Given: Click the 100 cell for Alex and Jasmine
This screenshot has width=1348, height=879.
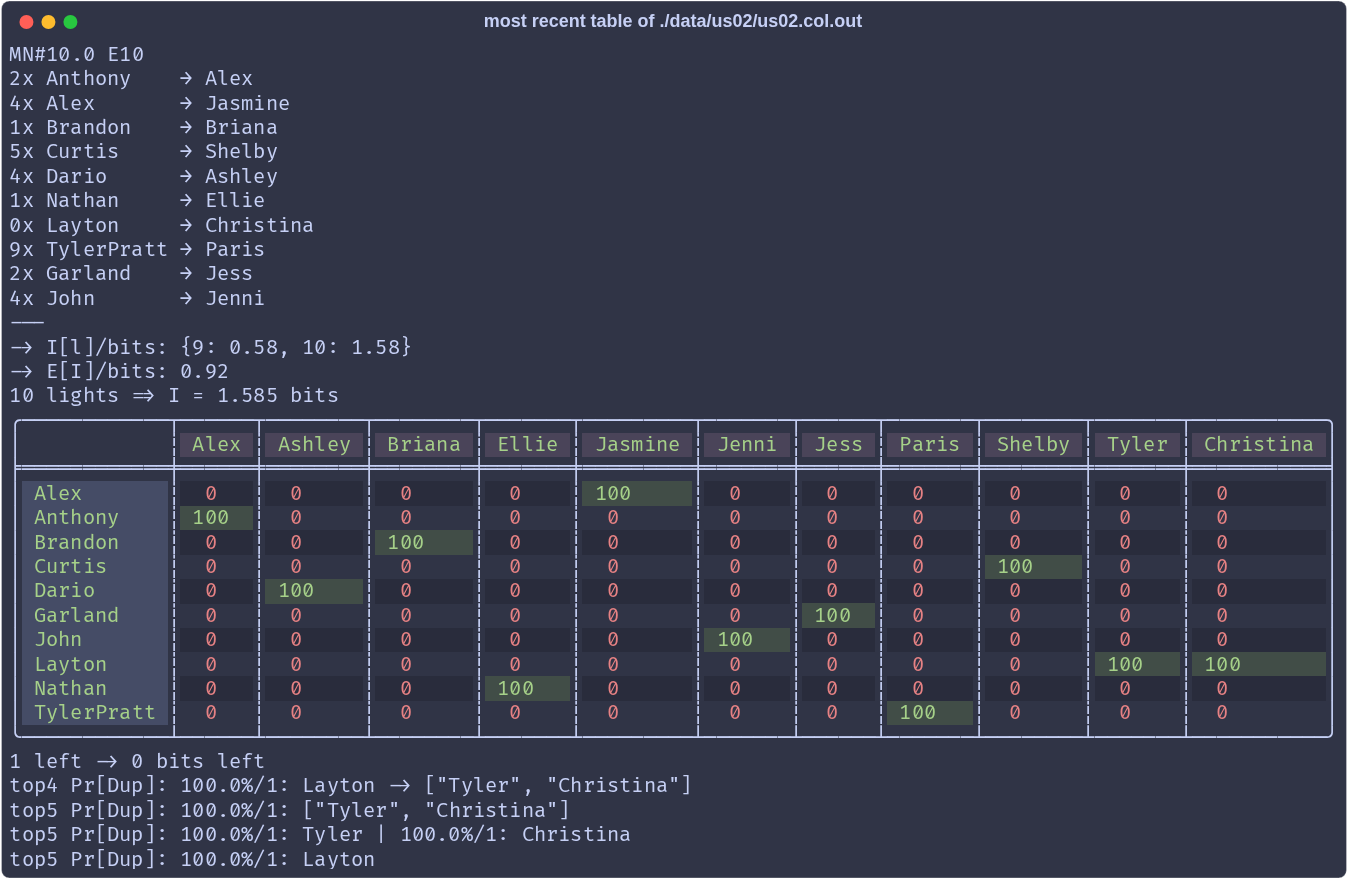Looking at the screenshot, I should [x=637, y=493].
